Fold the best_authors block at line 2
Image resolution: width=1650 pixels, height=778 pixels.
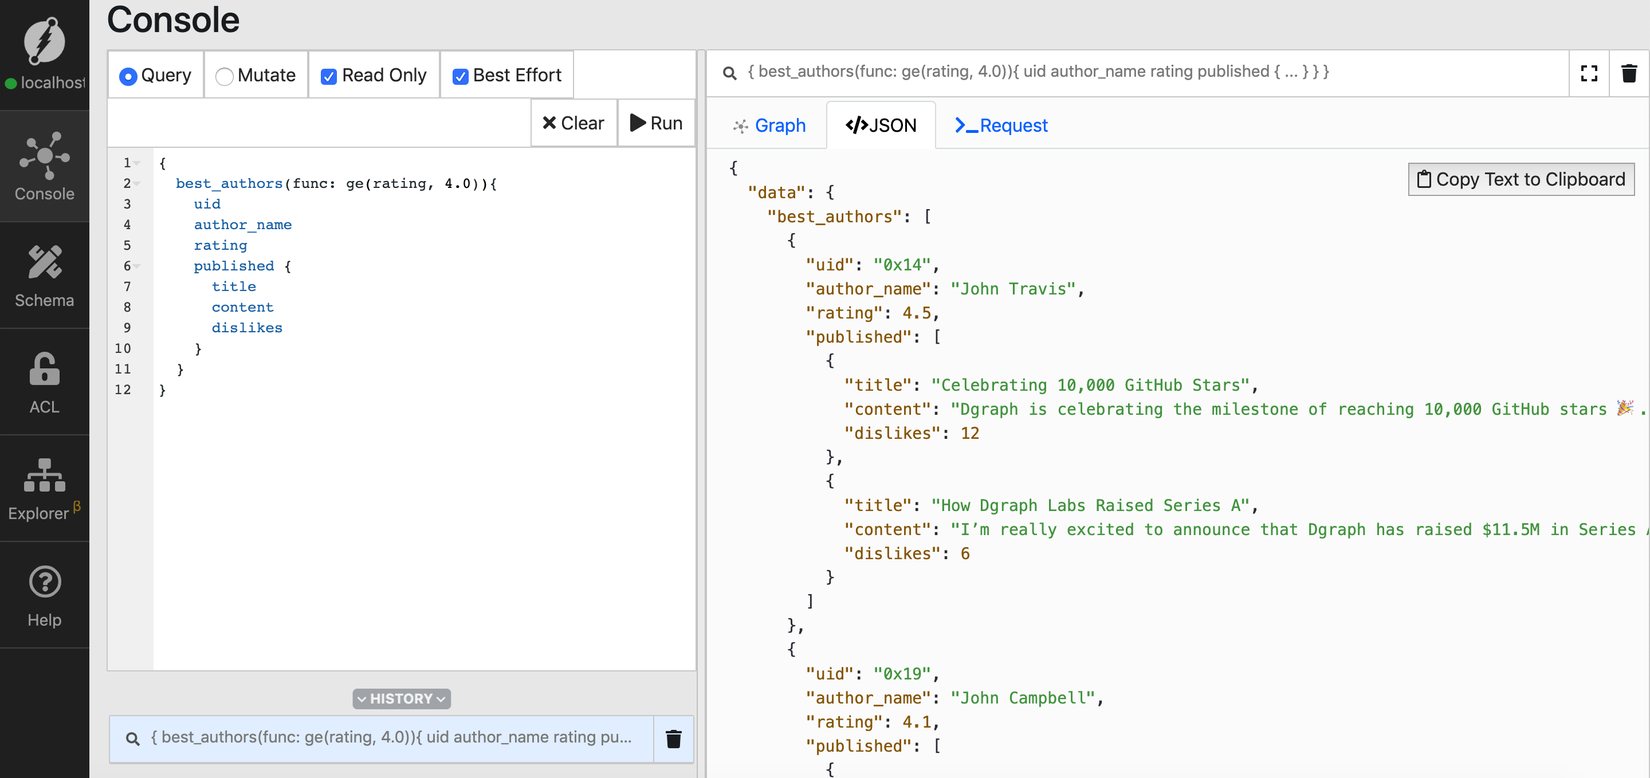pyautogui.click(x=138, y=184)
